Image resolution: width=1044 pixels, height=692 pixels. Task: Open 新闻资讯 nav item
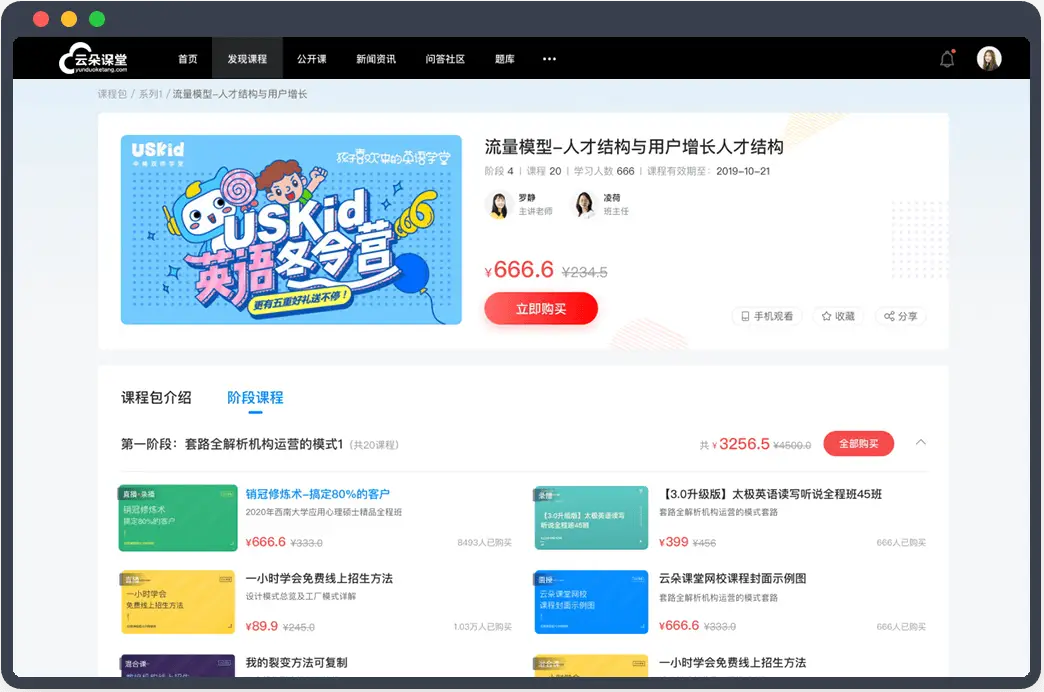376,59
